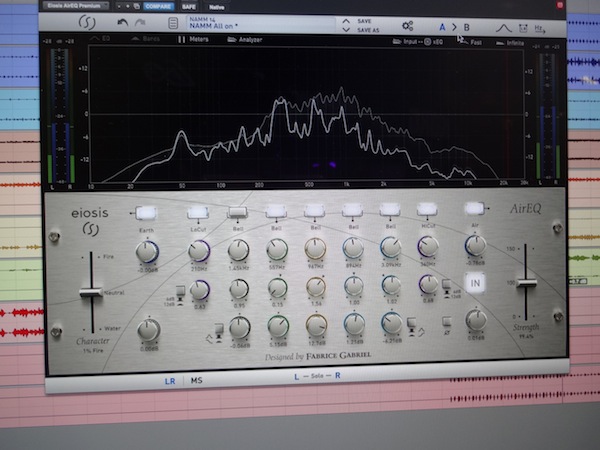Click the xEQ analyzer option
The width and height of the screenshot is (600, 450).
click(x=437, y=42)
